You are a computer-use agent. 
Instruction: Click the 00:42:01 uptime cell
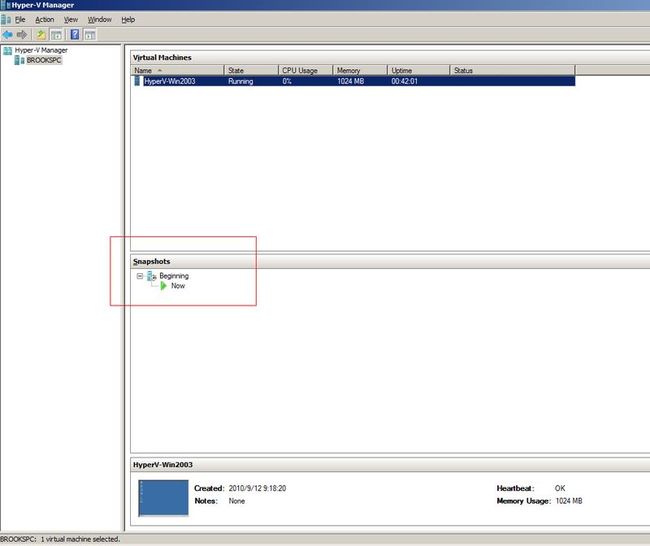click(x=405, y=81)
